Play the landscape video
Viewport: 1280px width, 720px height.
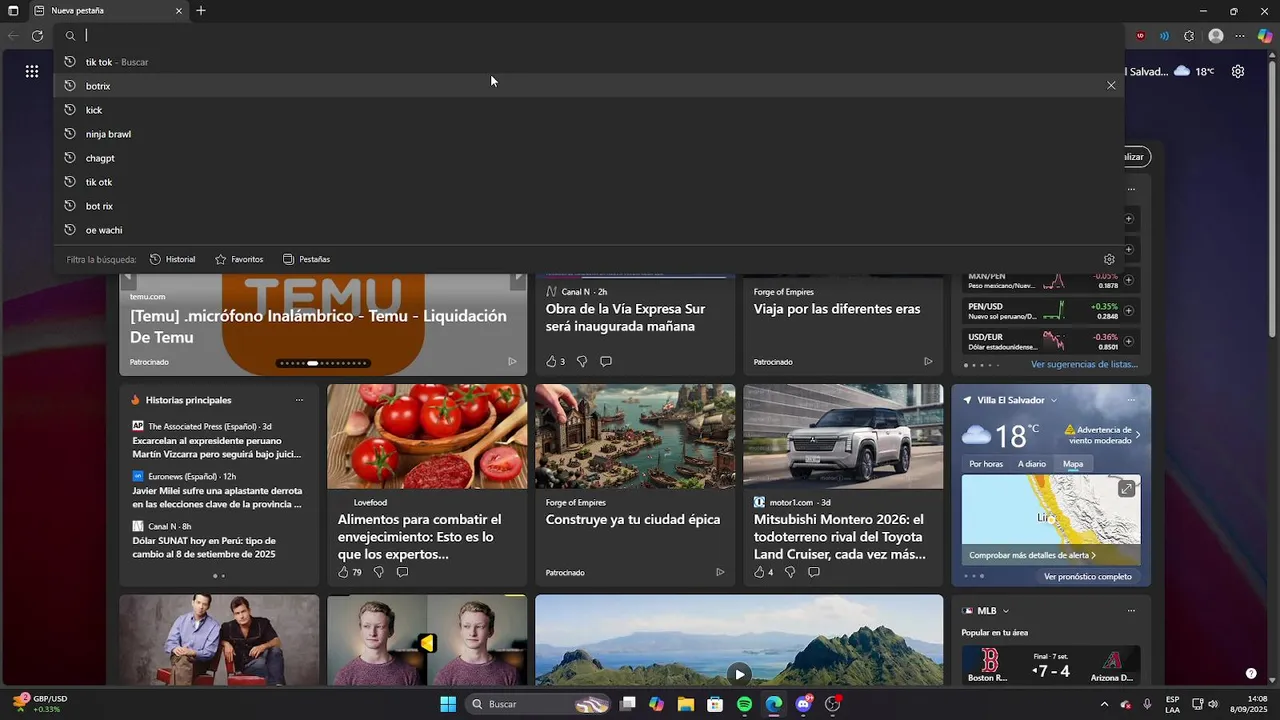coord(739,674)
